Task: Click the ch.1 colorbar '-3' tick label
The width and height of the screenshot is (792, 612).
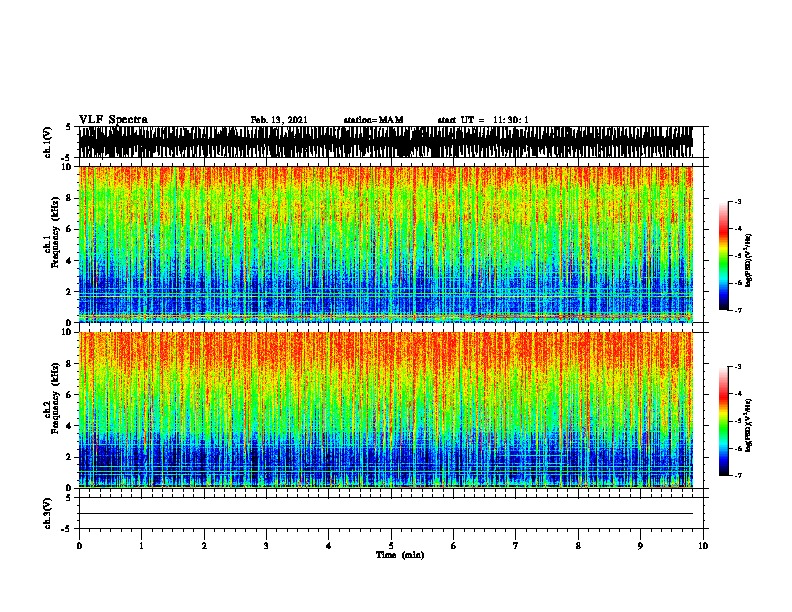Action: click(737, 202)
